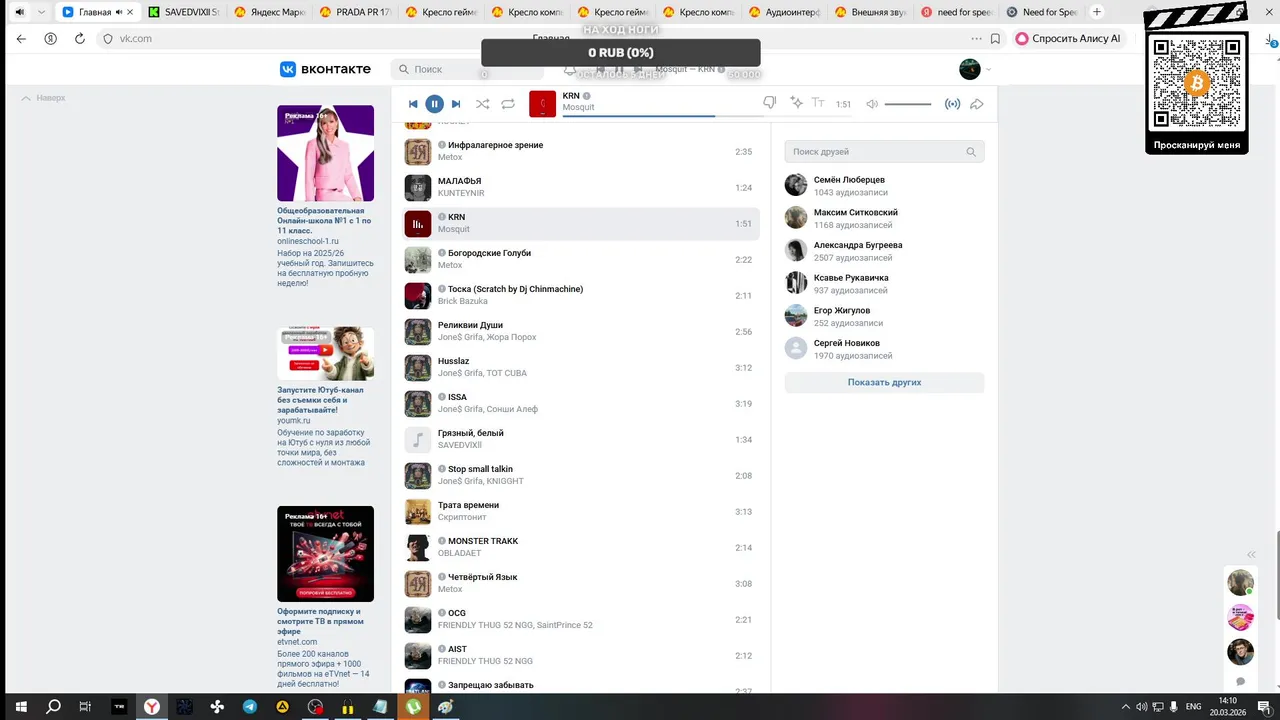The image size is (1280, 720).
Task: Focus the Поиск search field
Action: click(x=467, y=69)
